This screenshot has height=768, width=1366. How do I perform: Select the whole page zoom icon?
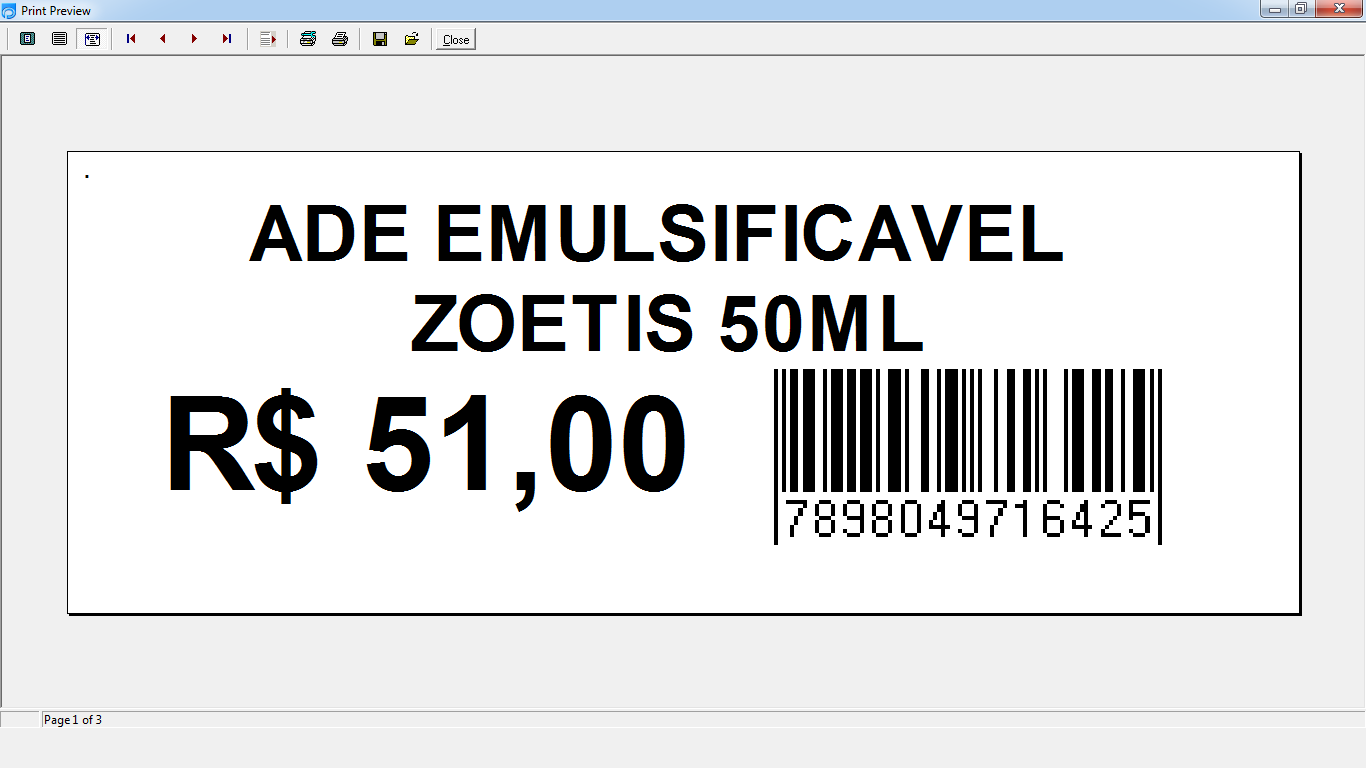[x=28, y=39]
